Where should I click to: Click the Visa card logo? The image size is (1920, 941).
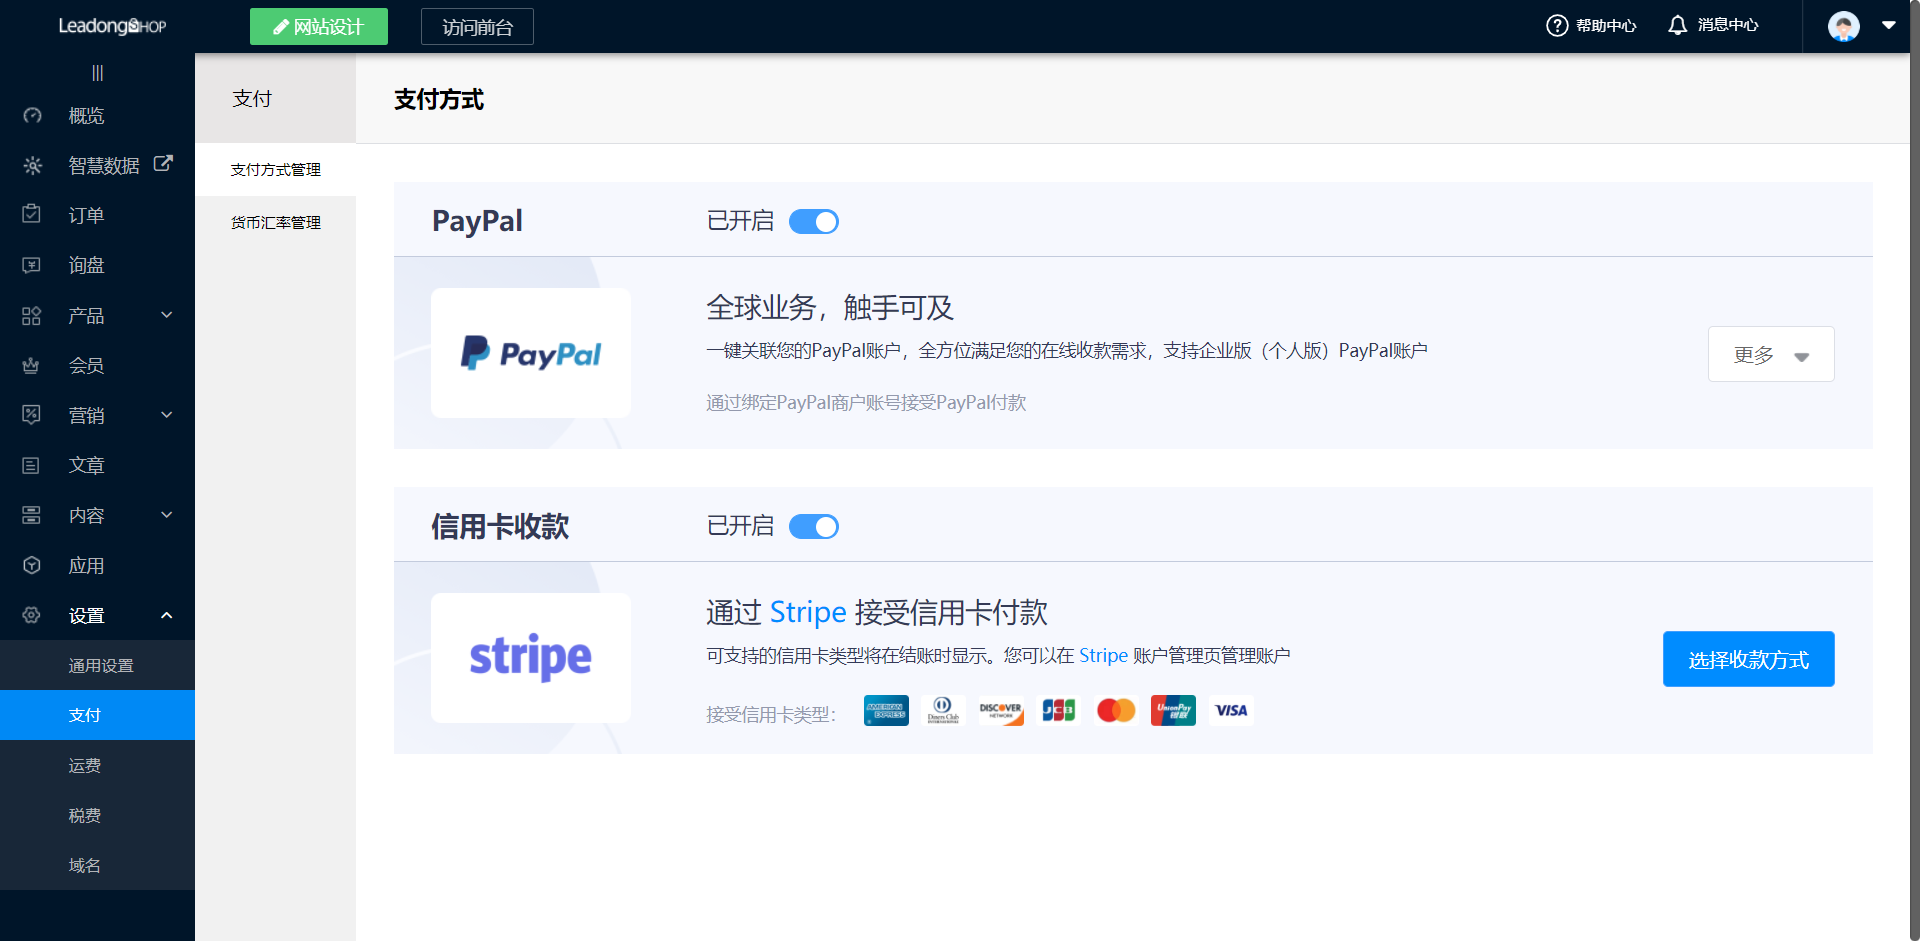[1231, 710]
